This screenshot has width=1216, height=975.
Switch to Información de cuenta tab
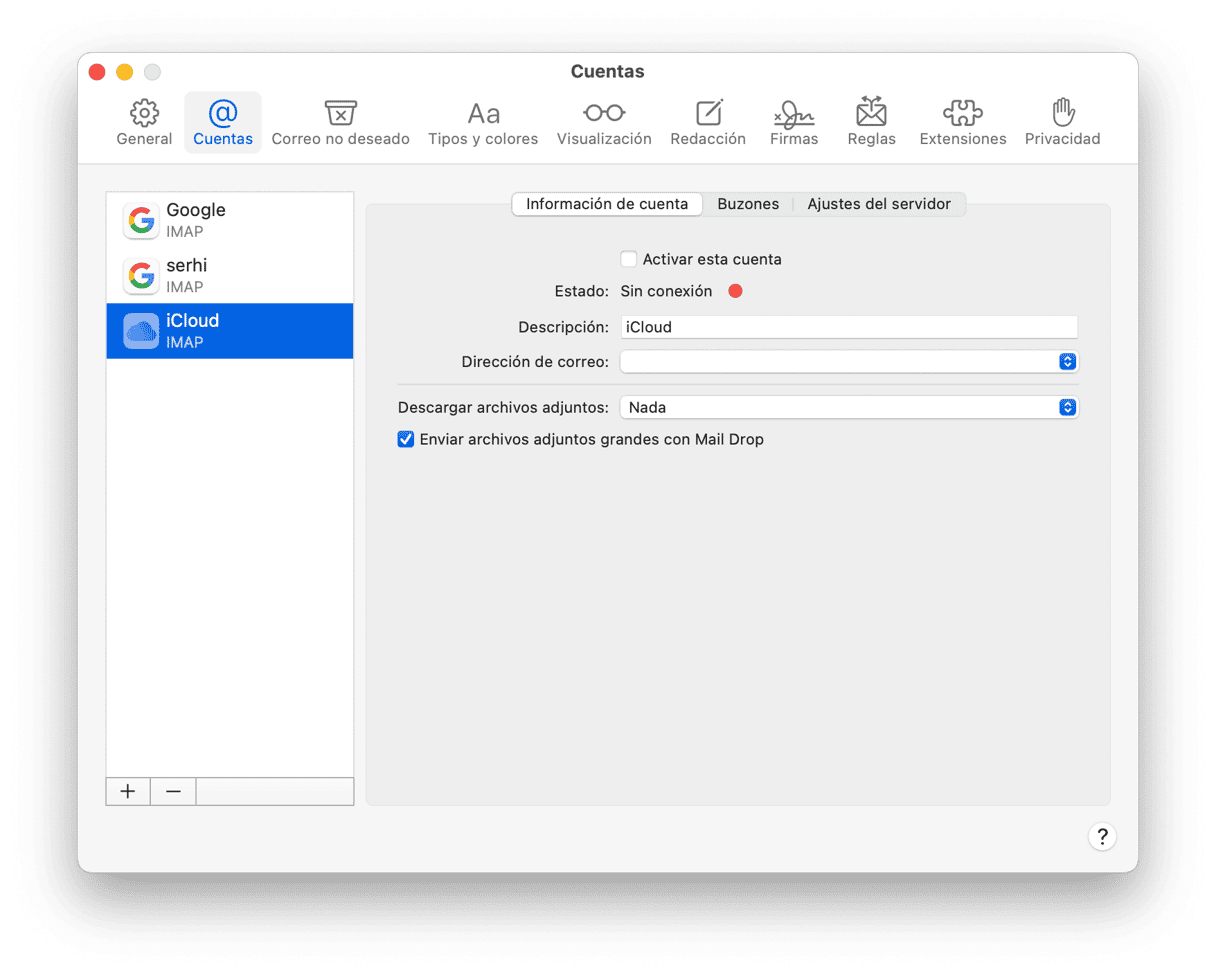click(607, 204)
